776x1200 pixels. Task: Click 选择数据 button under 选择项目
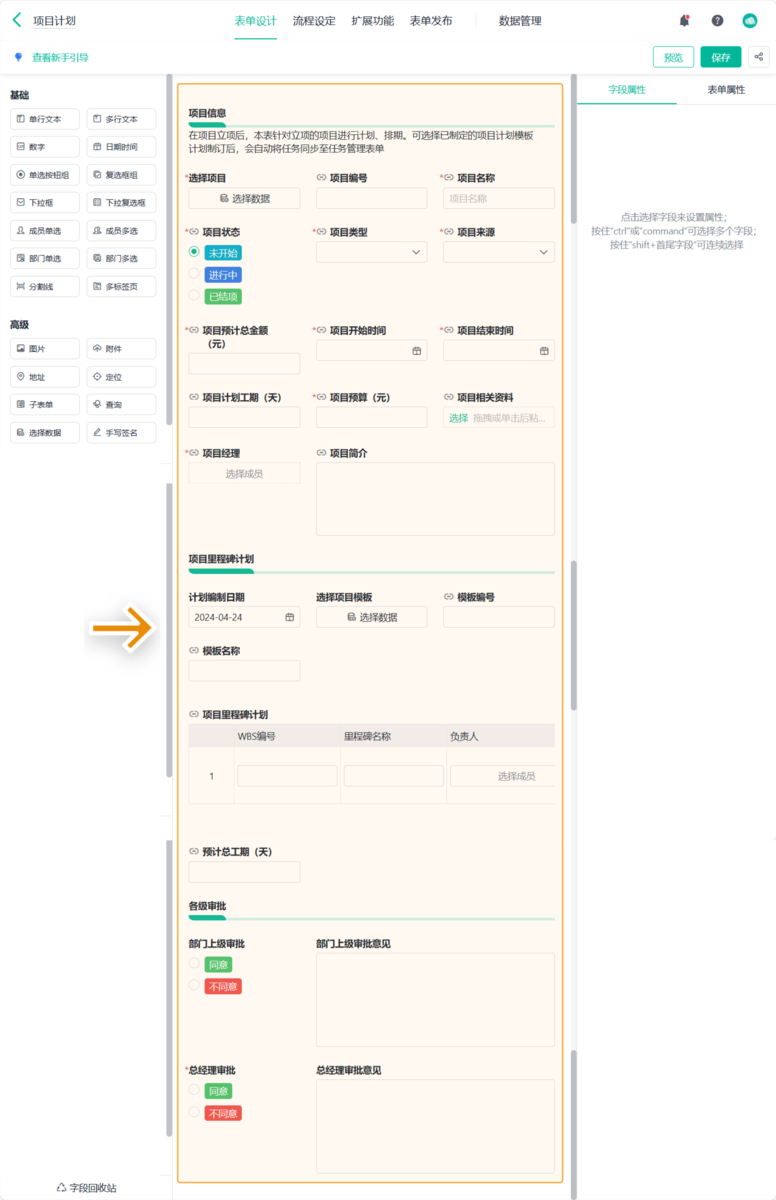click(244, 198)
